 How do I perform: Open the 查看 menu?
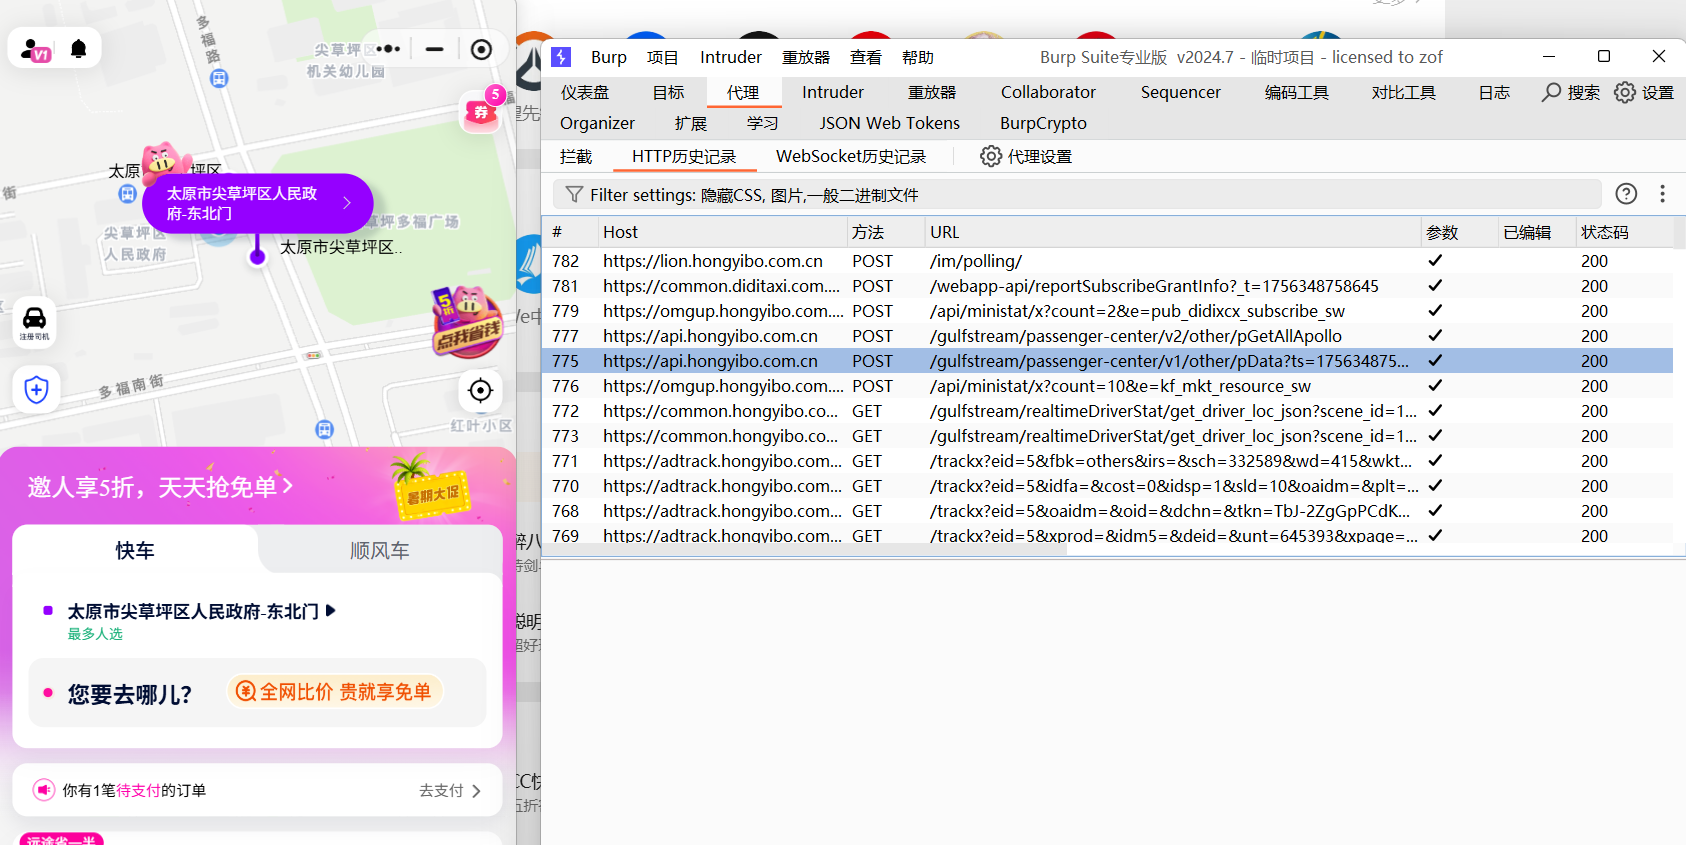tap(866, 57)
